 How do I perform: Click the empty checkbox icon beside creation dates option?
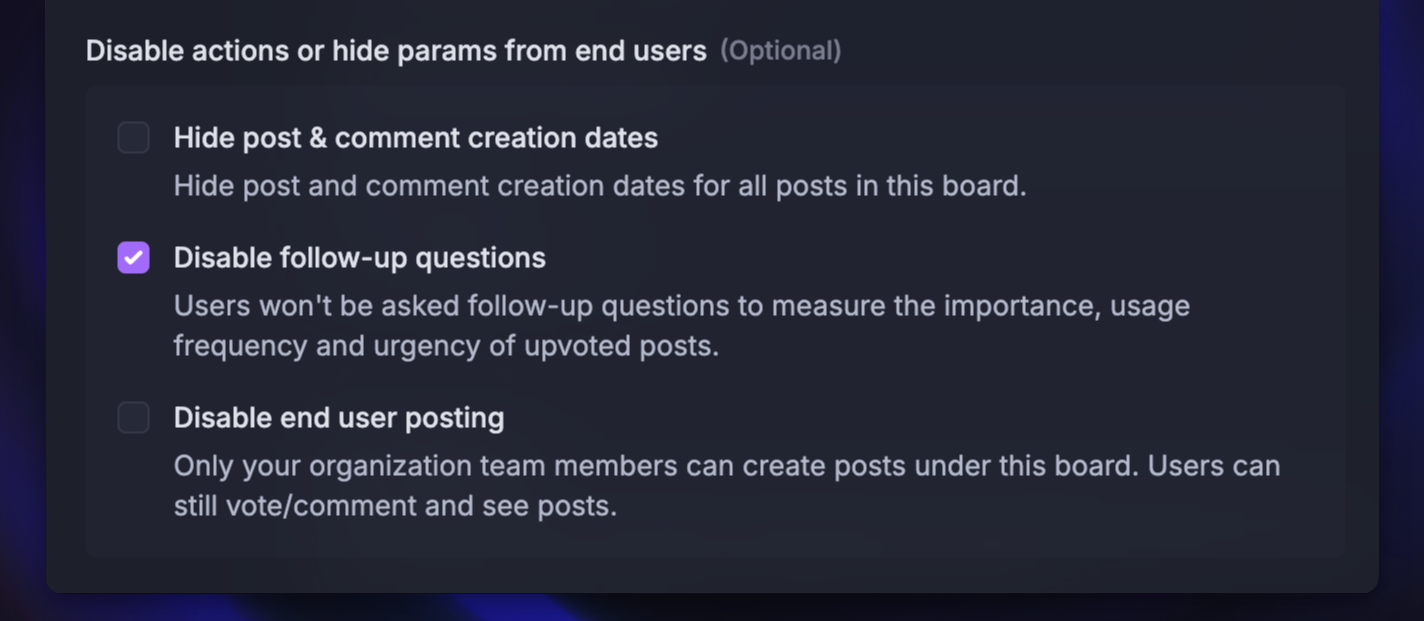(x=133, y=138)
